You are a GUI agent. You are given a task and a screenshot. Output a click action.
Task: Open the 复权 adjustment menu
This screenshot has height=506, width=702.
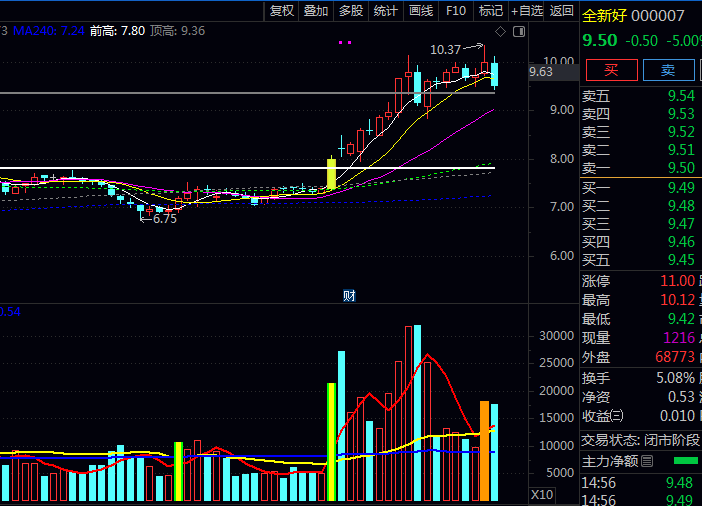click(282, 11)
